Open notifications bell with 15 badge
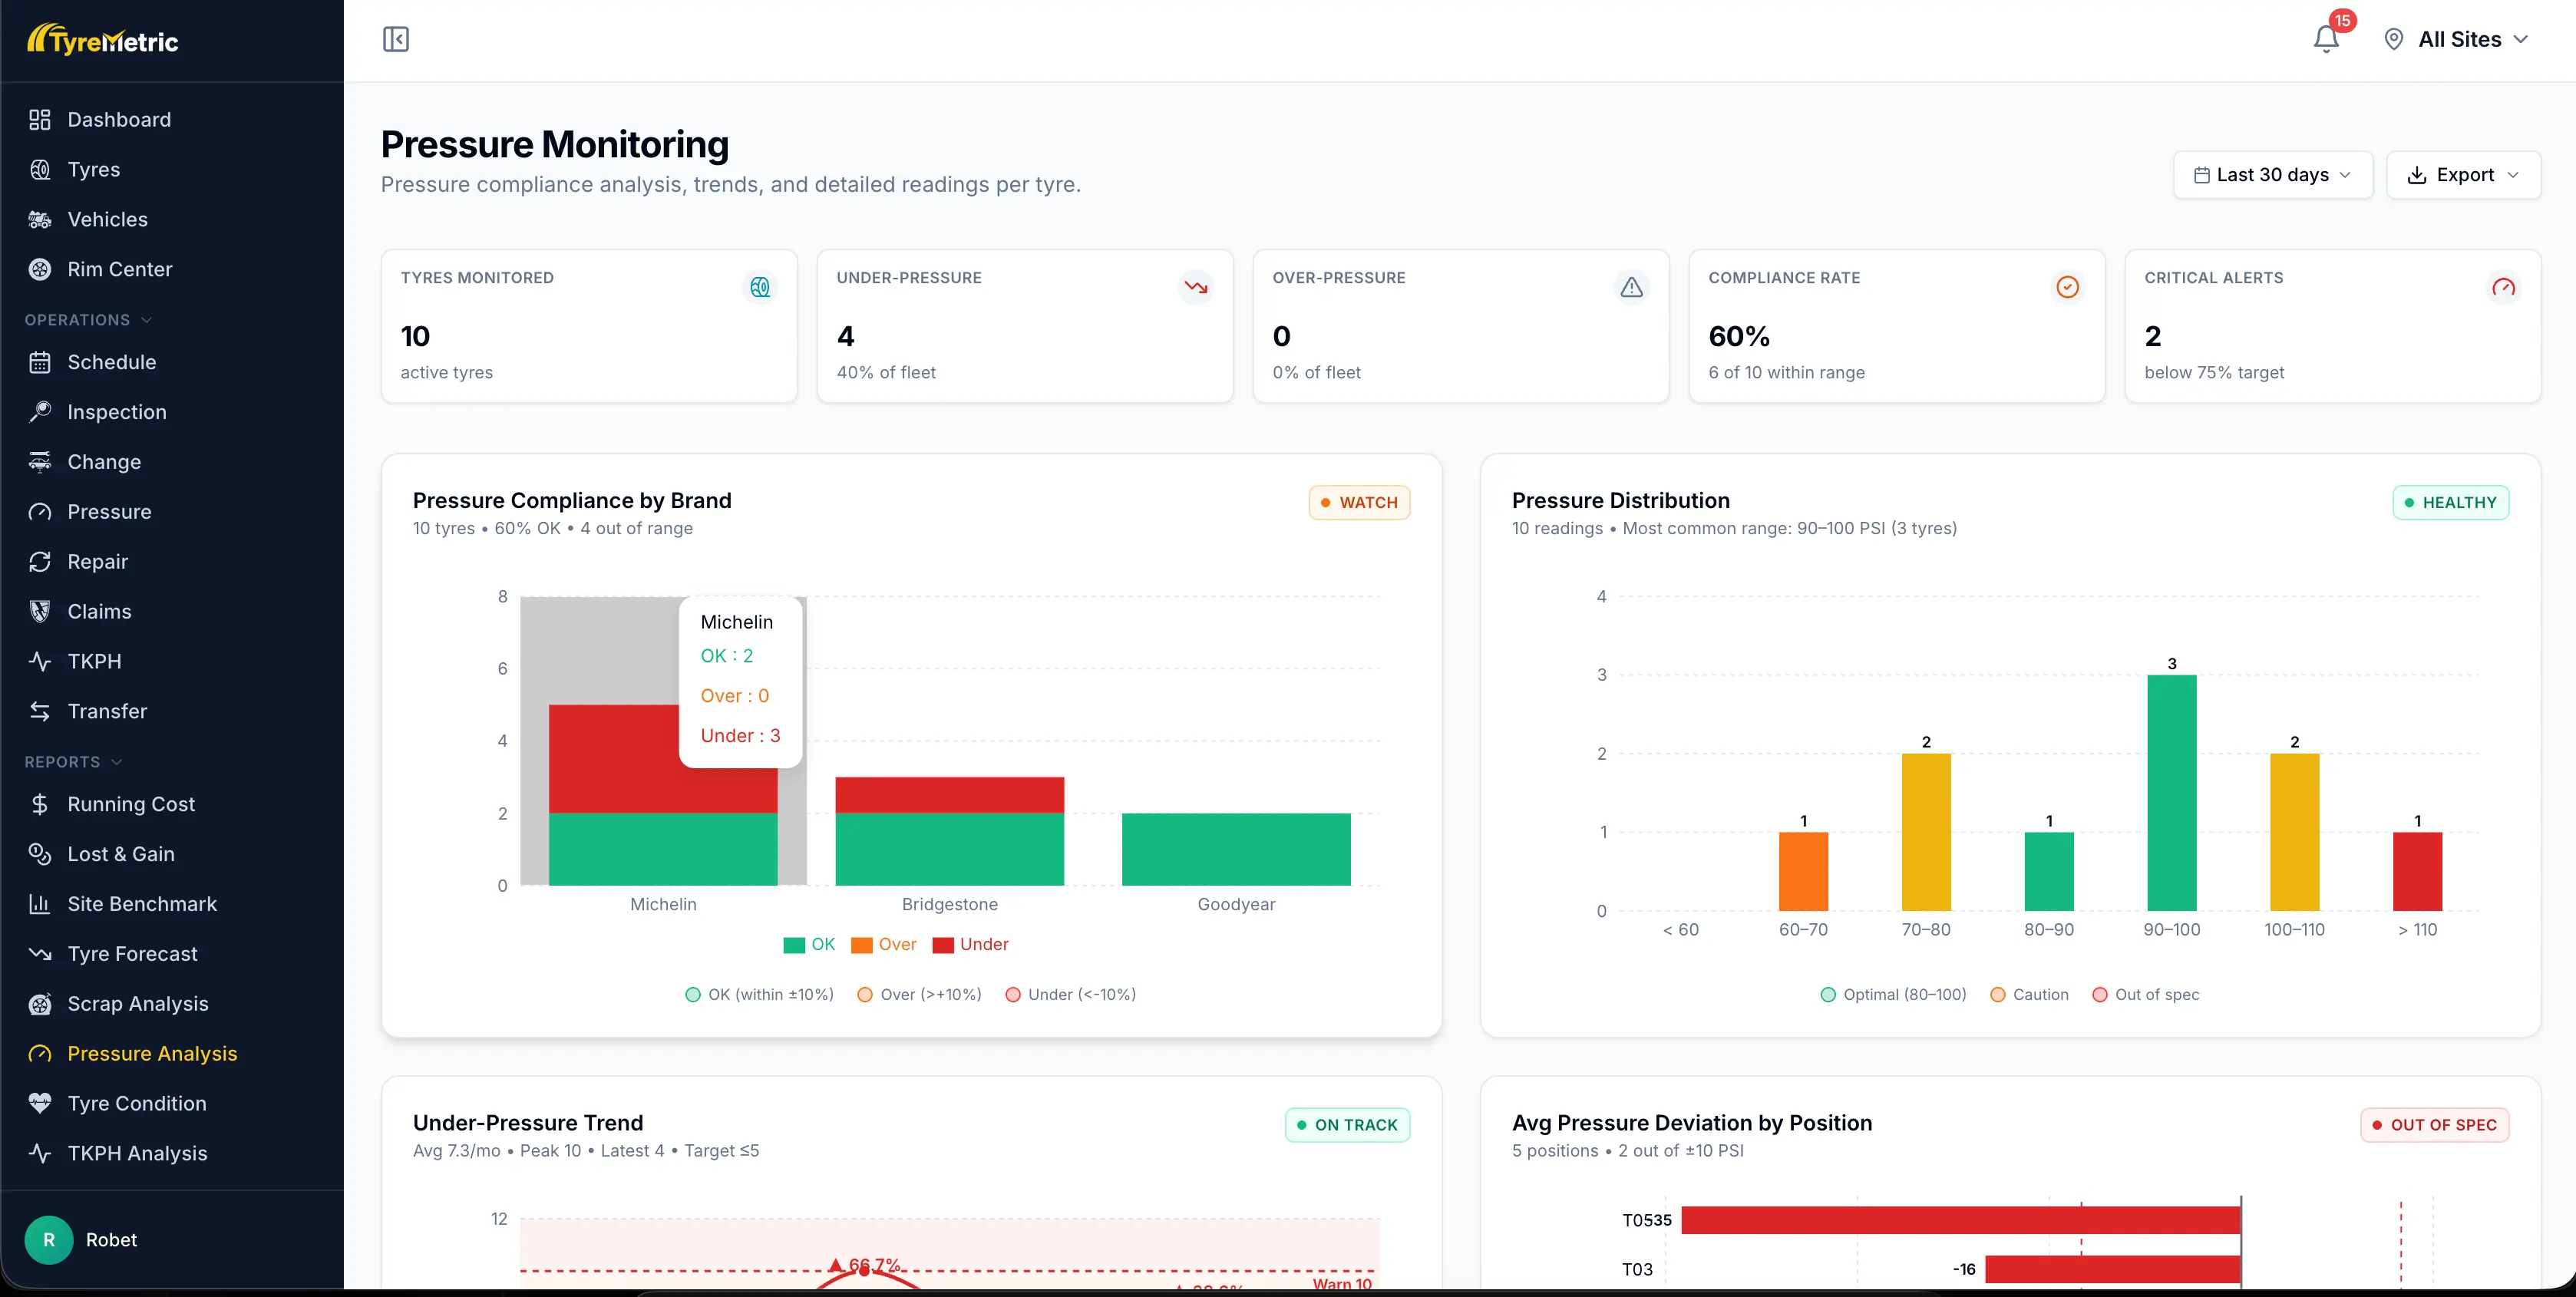Viewport: 2576px width, 1297px height. 2326,40
